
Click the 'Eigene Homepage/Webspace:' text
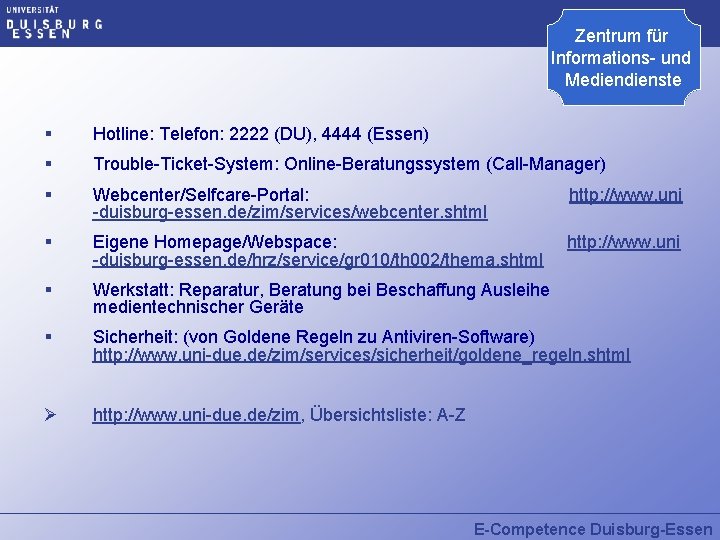(215, 242)
